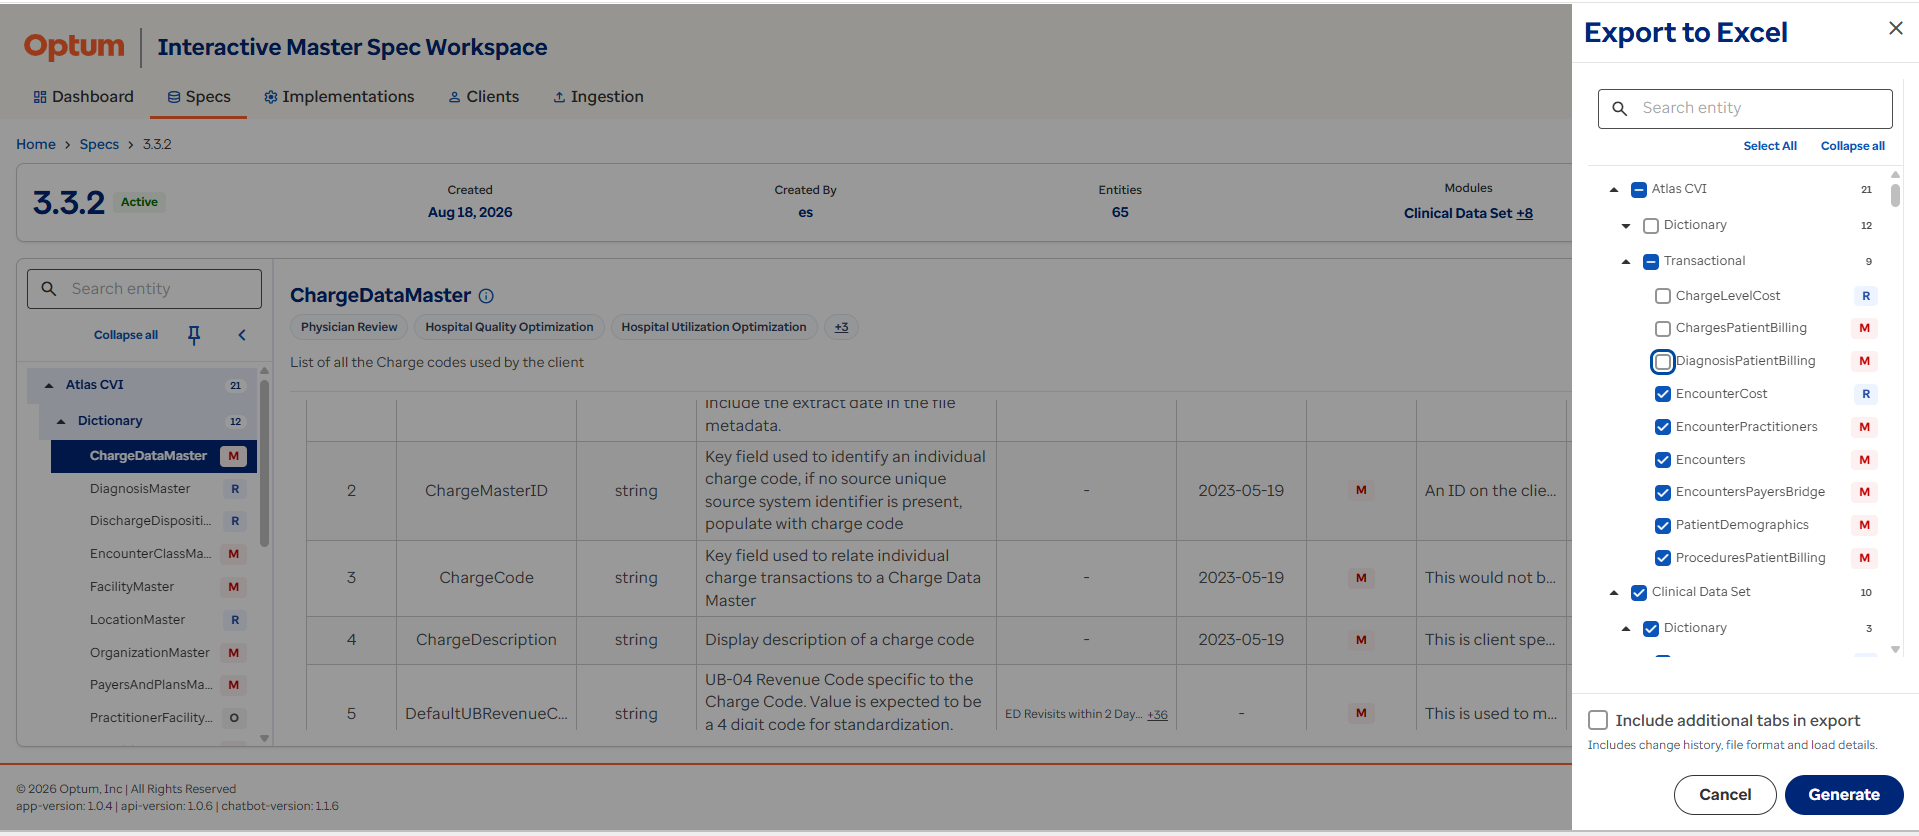
Task: Open the Dashboard tab
Action: click(x=83, y=97)
